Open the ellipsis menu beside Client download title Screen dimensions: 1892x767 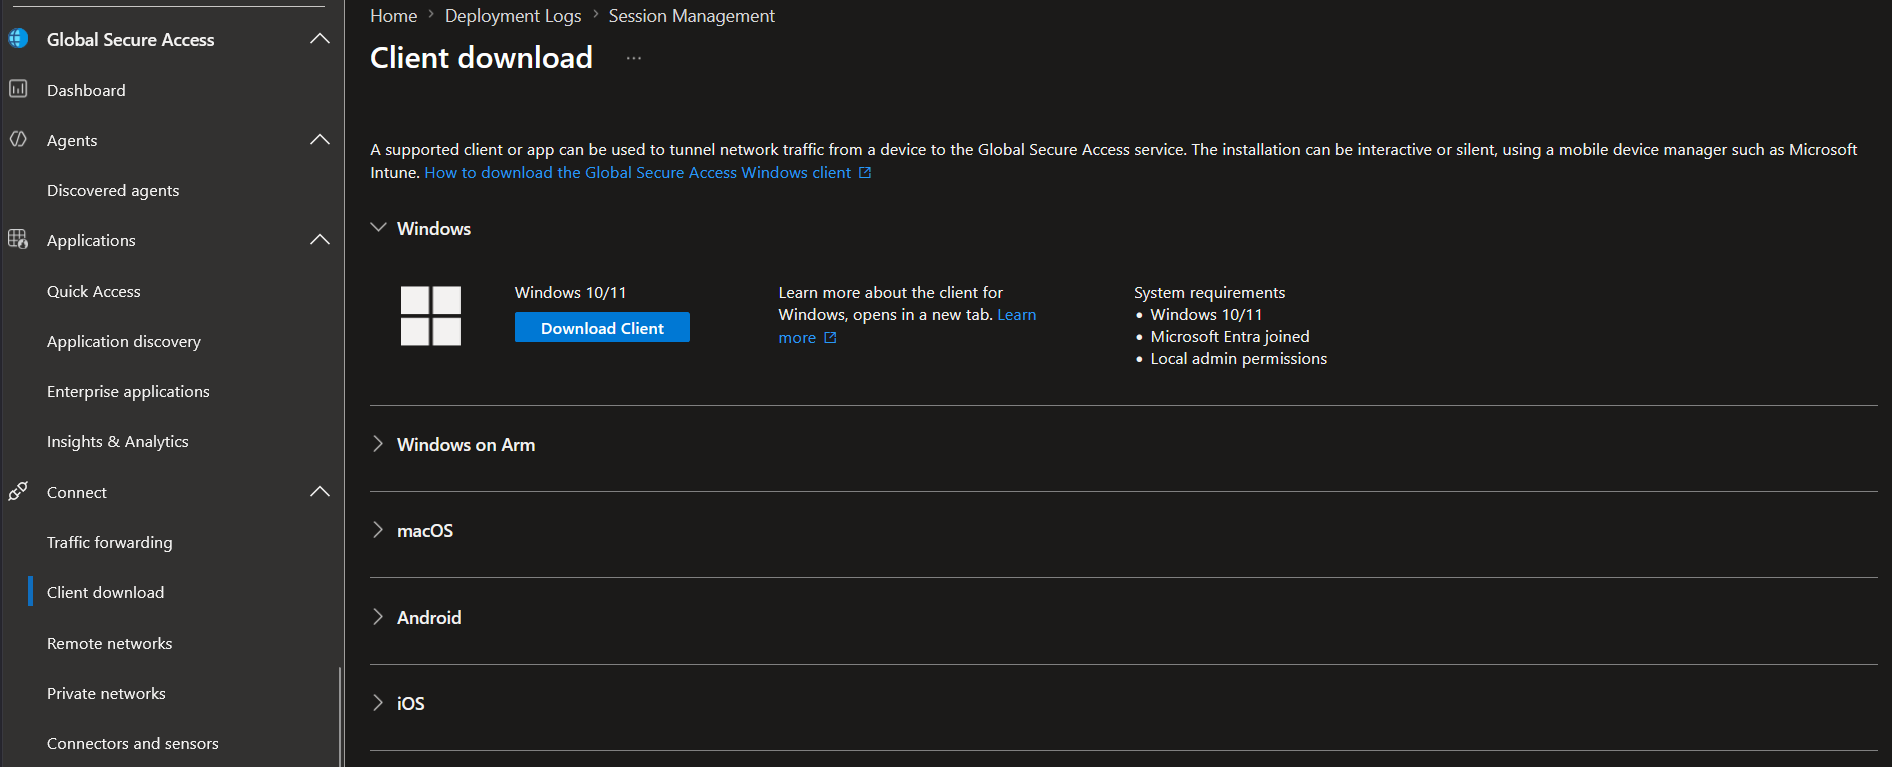point(634,58)
